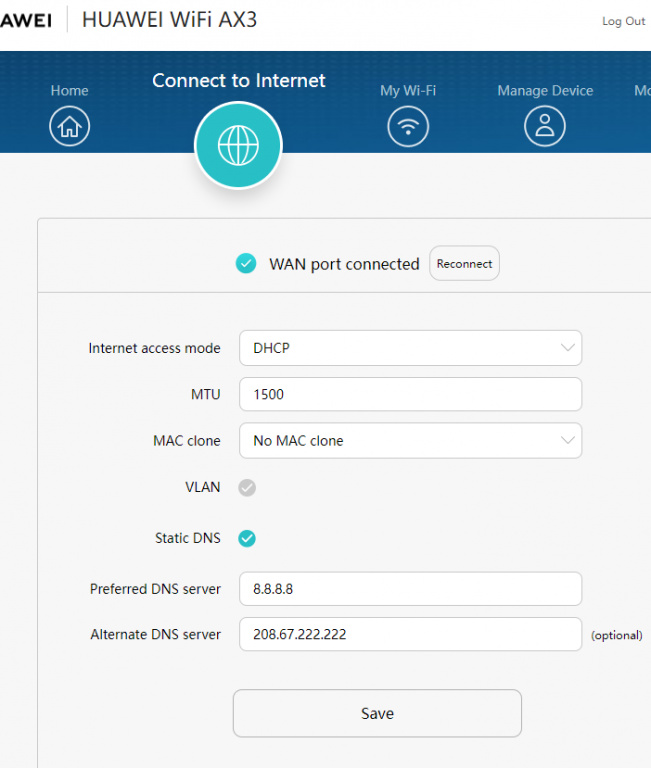Click the Log Out link
Image resolution: width=651 pixels, height=768 pixels.
coord(623,21)
